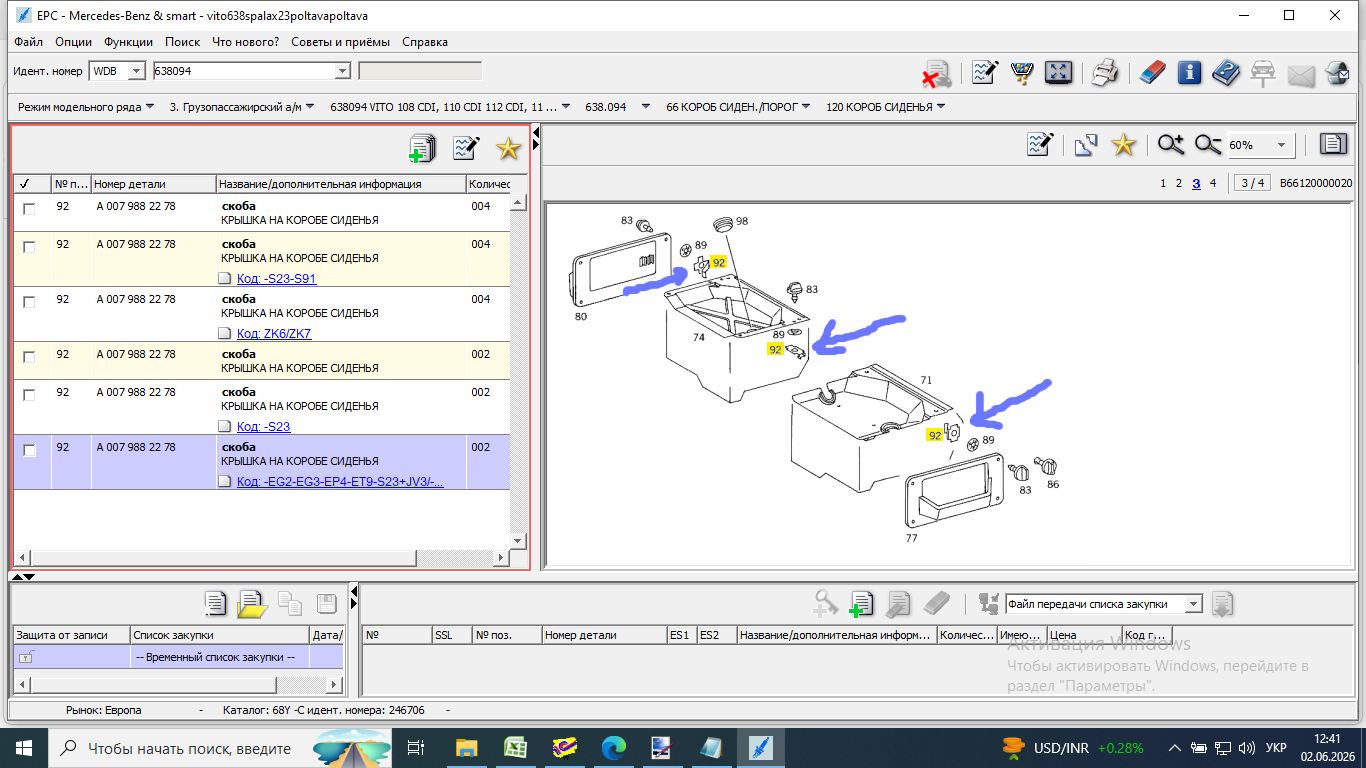Open the notes icon in the main top toolbar
Viewport: 1366px width, 768px height.
(x=985, y=72)
